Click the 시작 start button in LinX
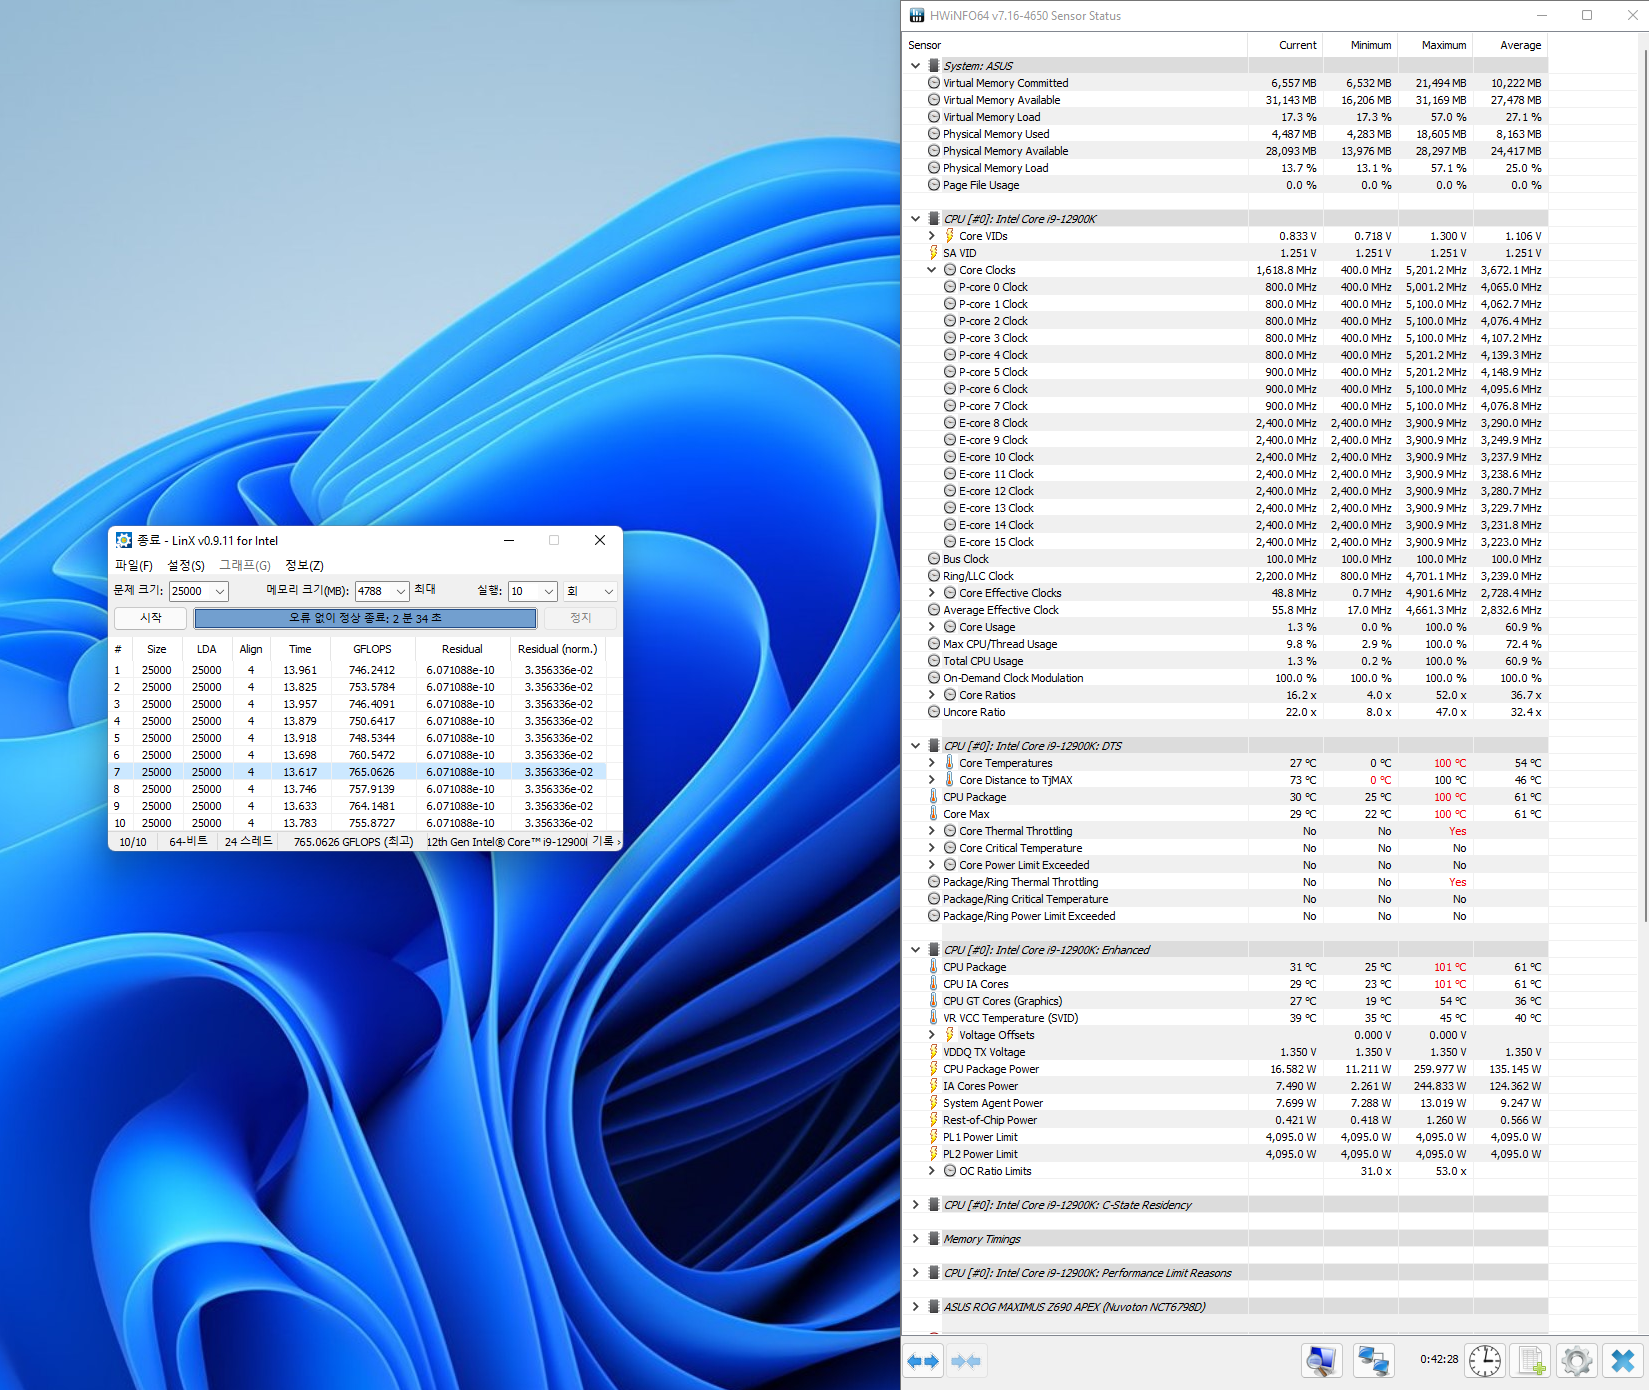The image size is (1649, 1390). (151, 618)
